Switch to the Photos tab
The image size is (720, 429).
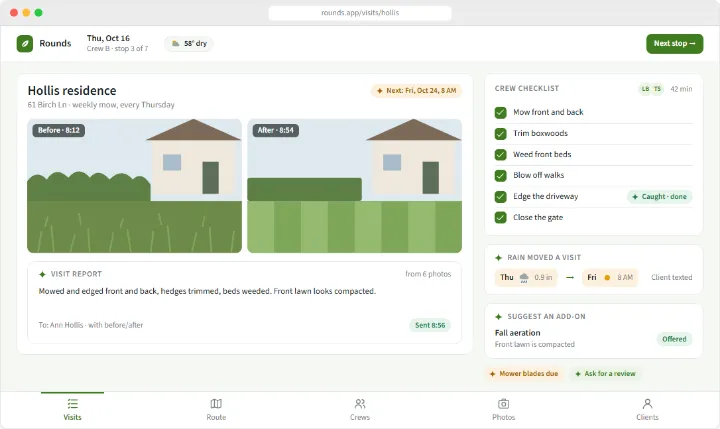(x=504, y=410)
